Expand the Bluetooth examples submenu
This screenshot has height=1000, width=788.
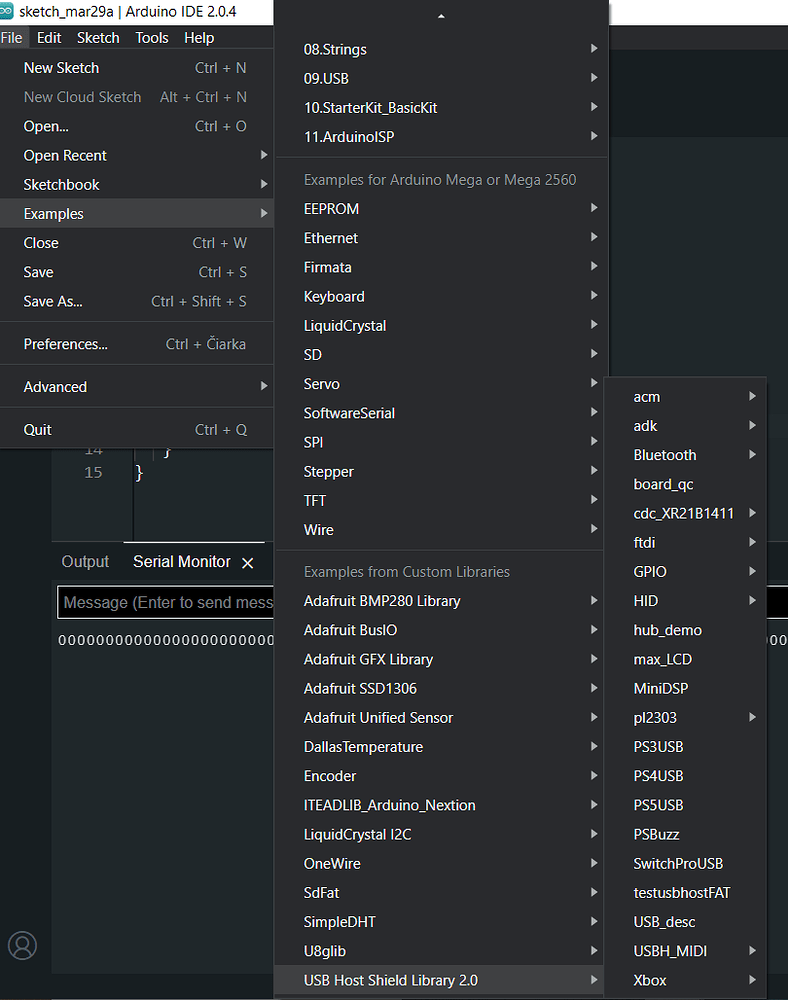coord(665,454)
